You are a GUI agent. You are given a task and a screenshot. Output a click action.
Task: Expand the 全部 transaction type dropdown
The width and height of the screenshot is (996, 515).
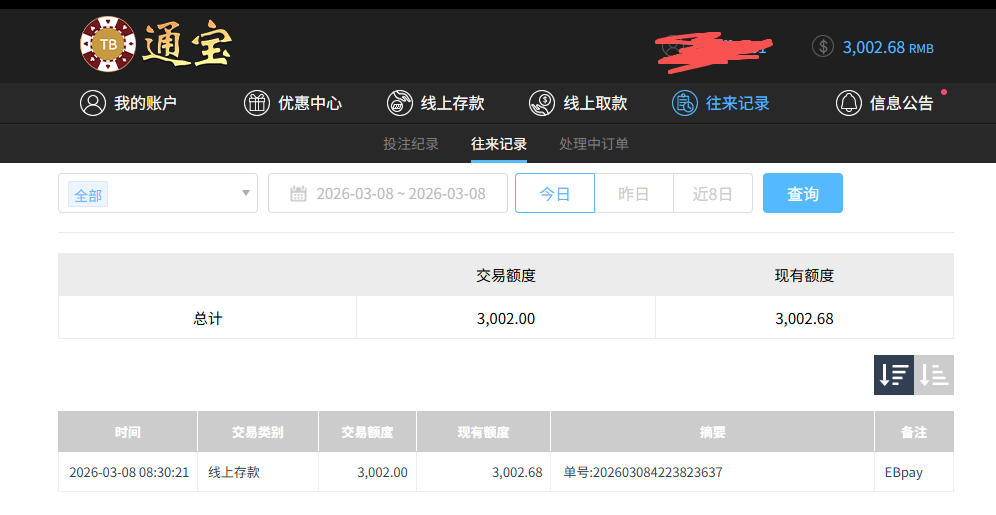246,193
